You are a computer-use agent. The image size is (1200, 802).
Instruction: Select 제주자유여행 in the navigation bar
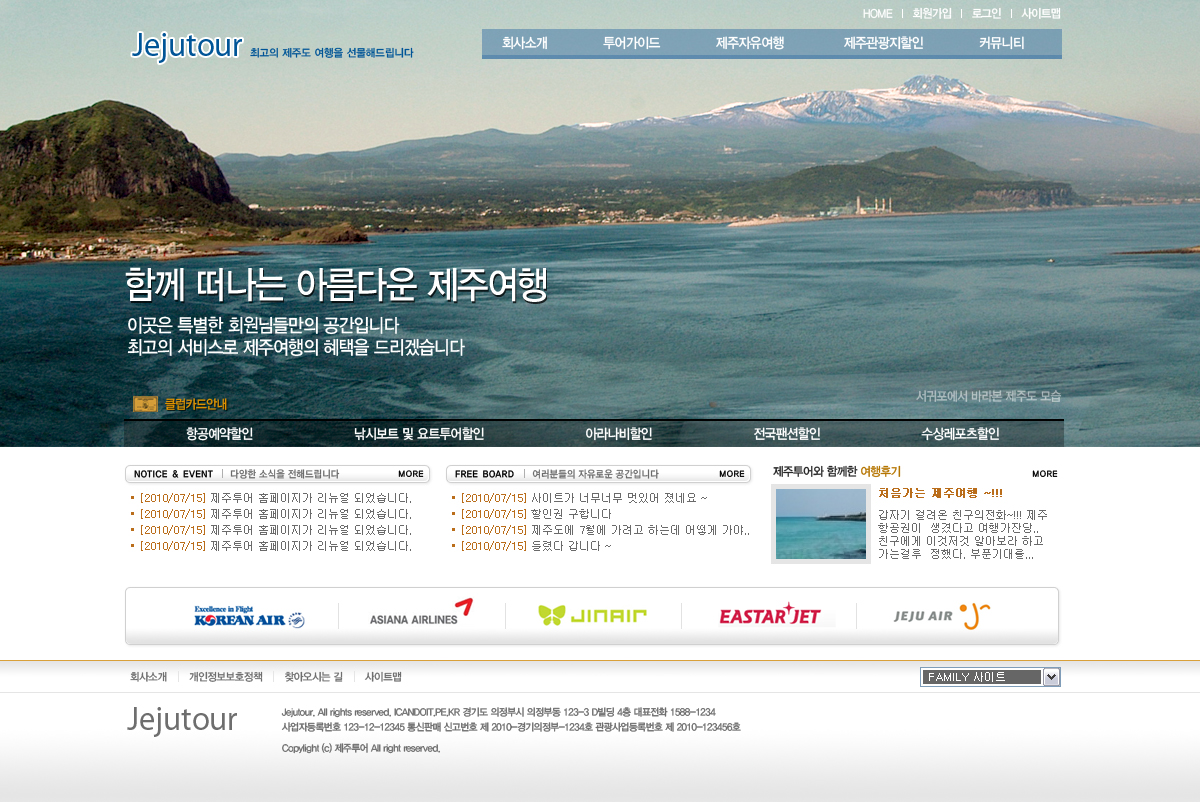(749, 43)
